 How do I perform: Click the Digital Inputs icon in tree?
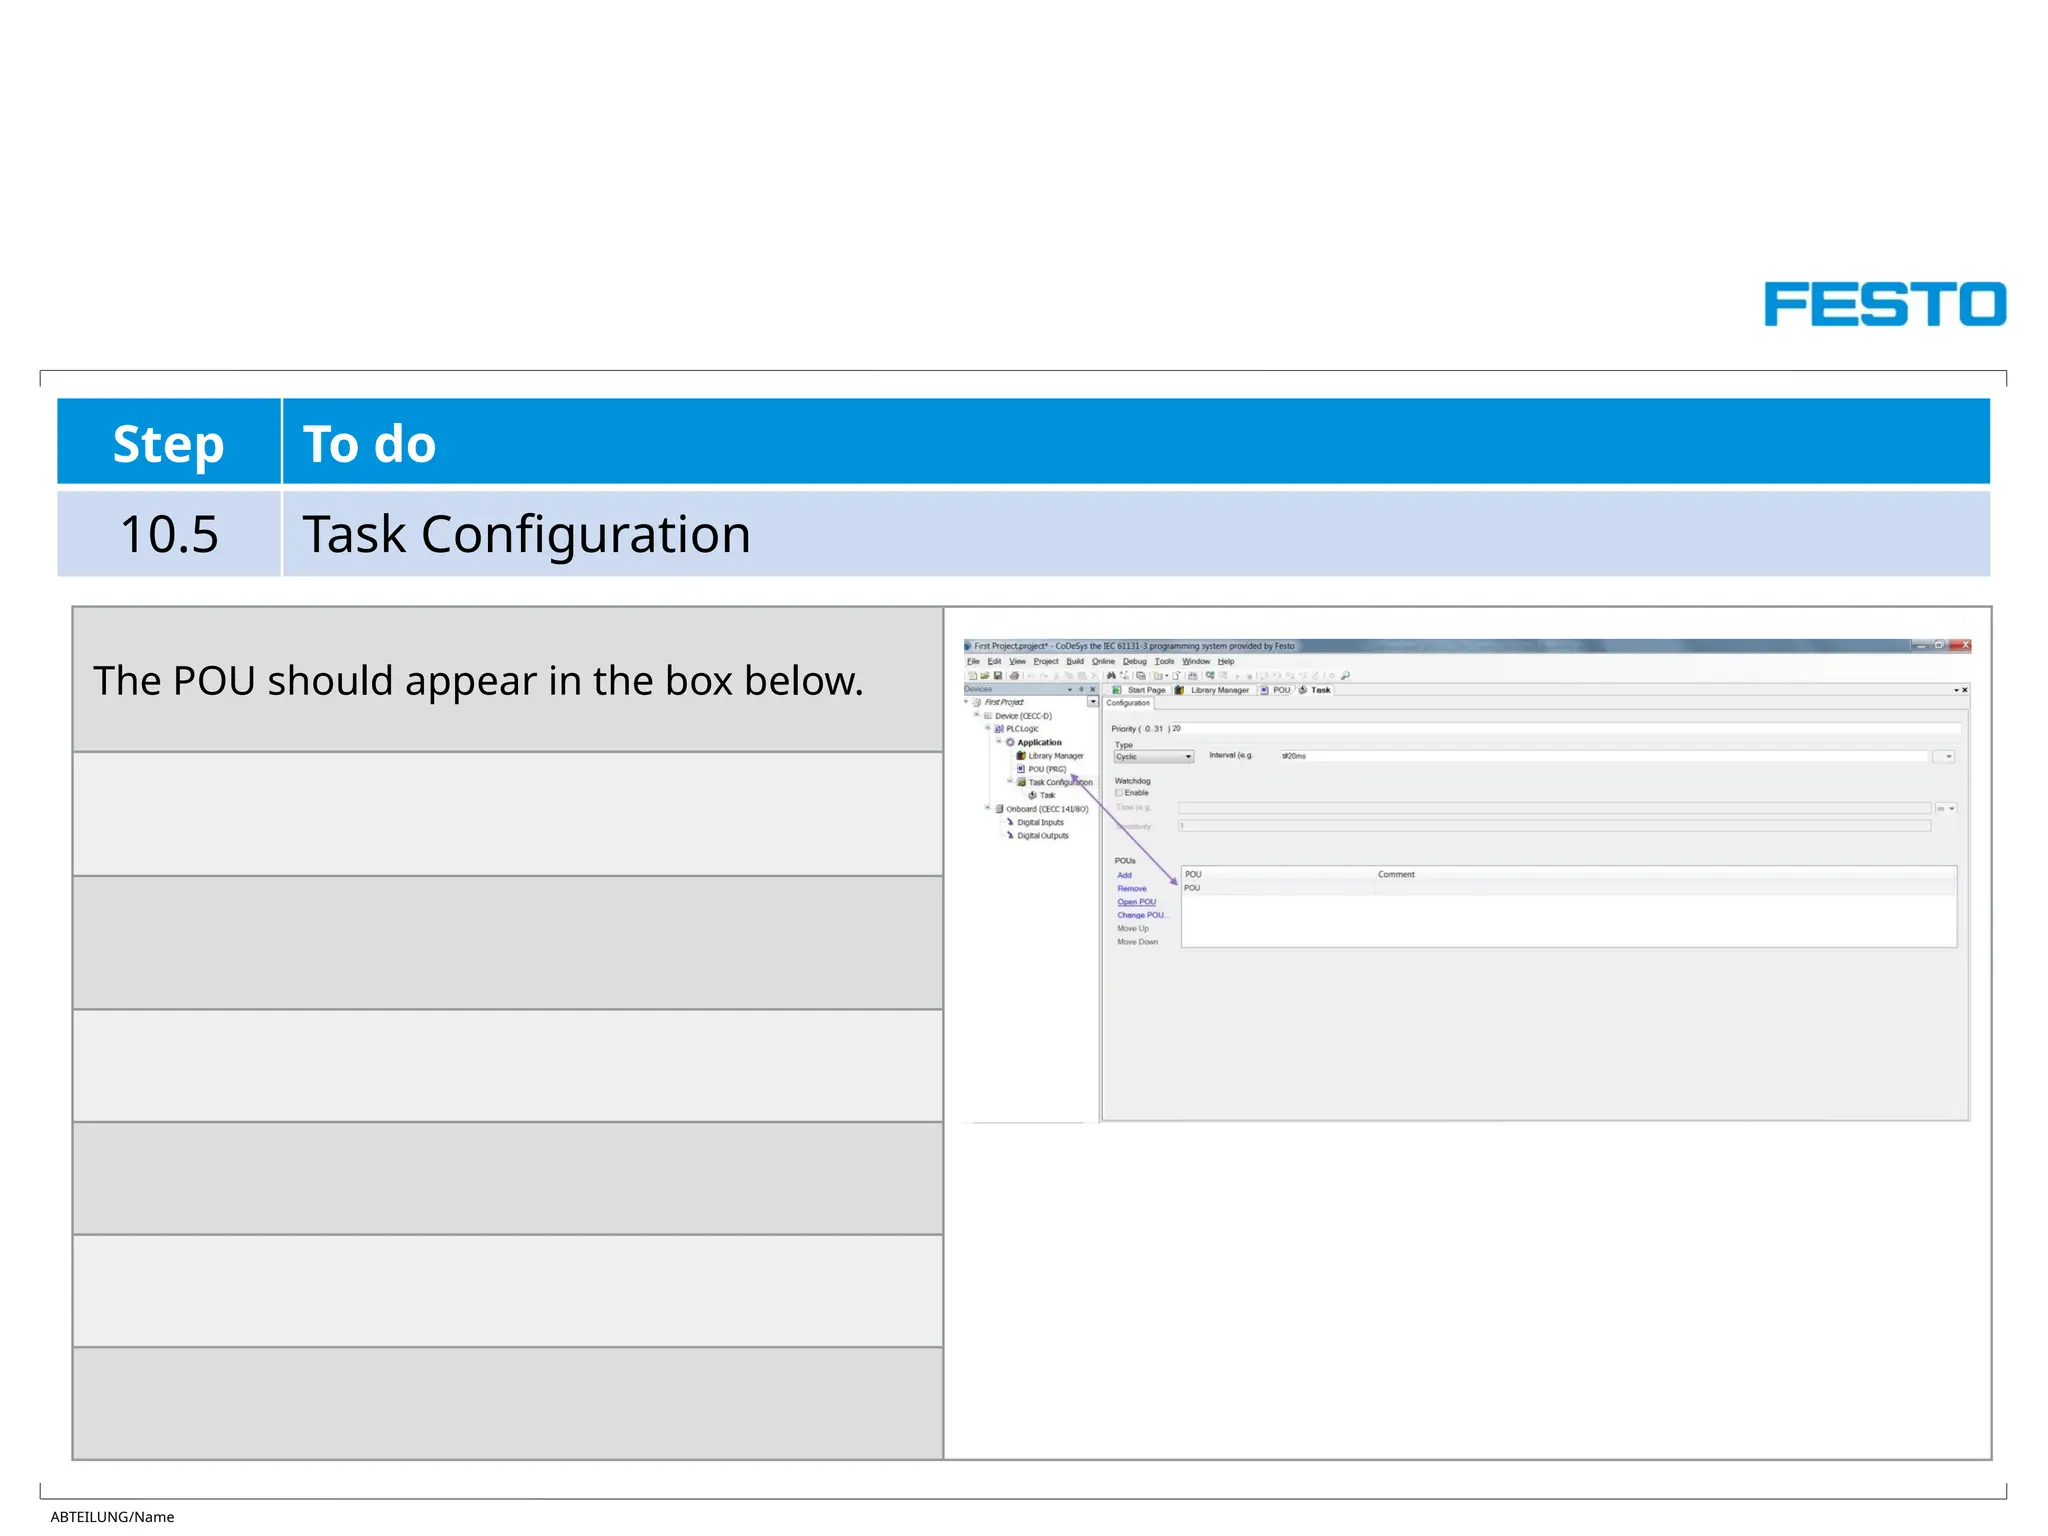pyautogui.click(x=1010, y=822)
